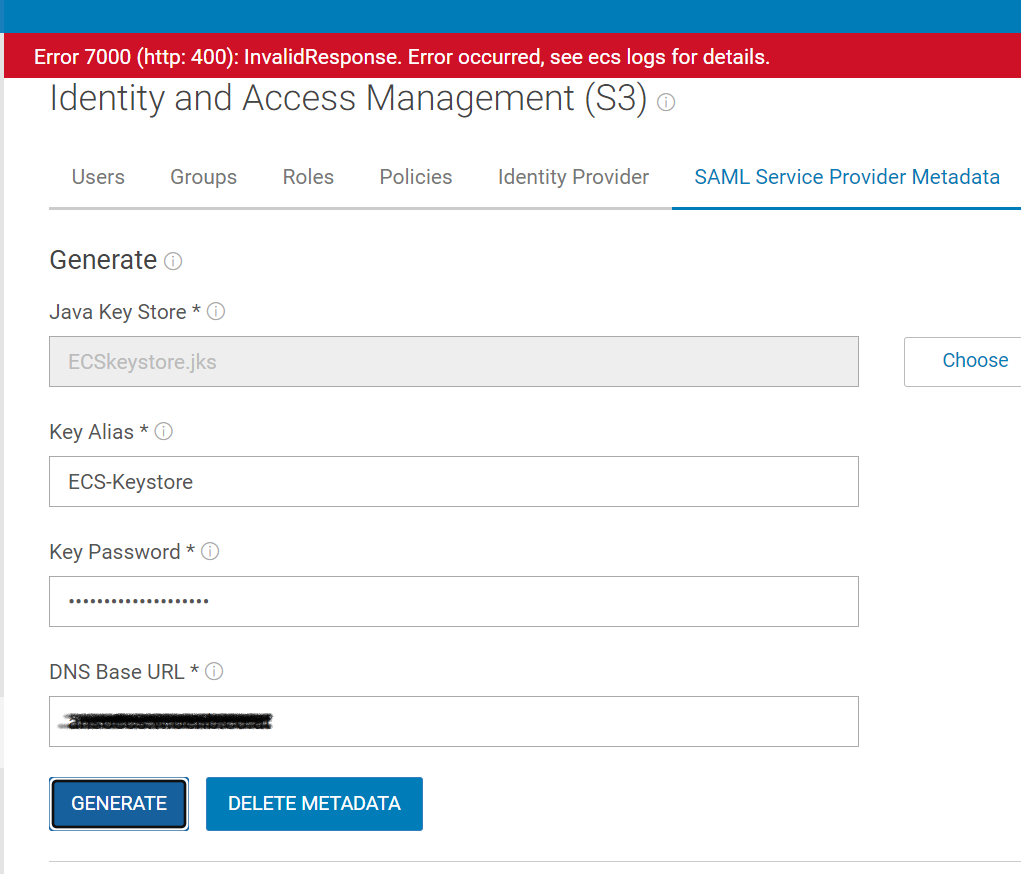Select the SAML Service Provider Metadata tab
The image size is (1021, 874).
coord(847,177)
